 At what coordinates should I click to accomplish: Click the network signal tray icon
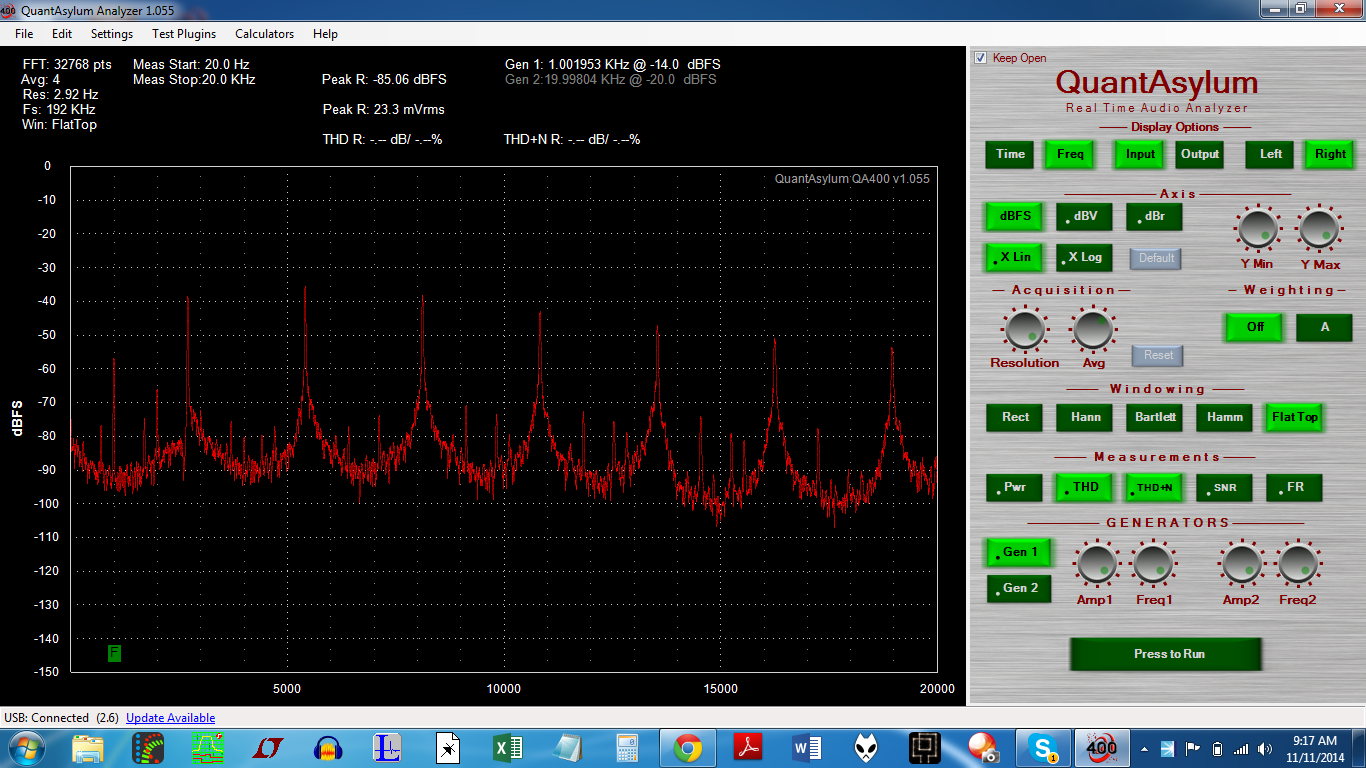coord(1241,749)
